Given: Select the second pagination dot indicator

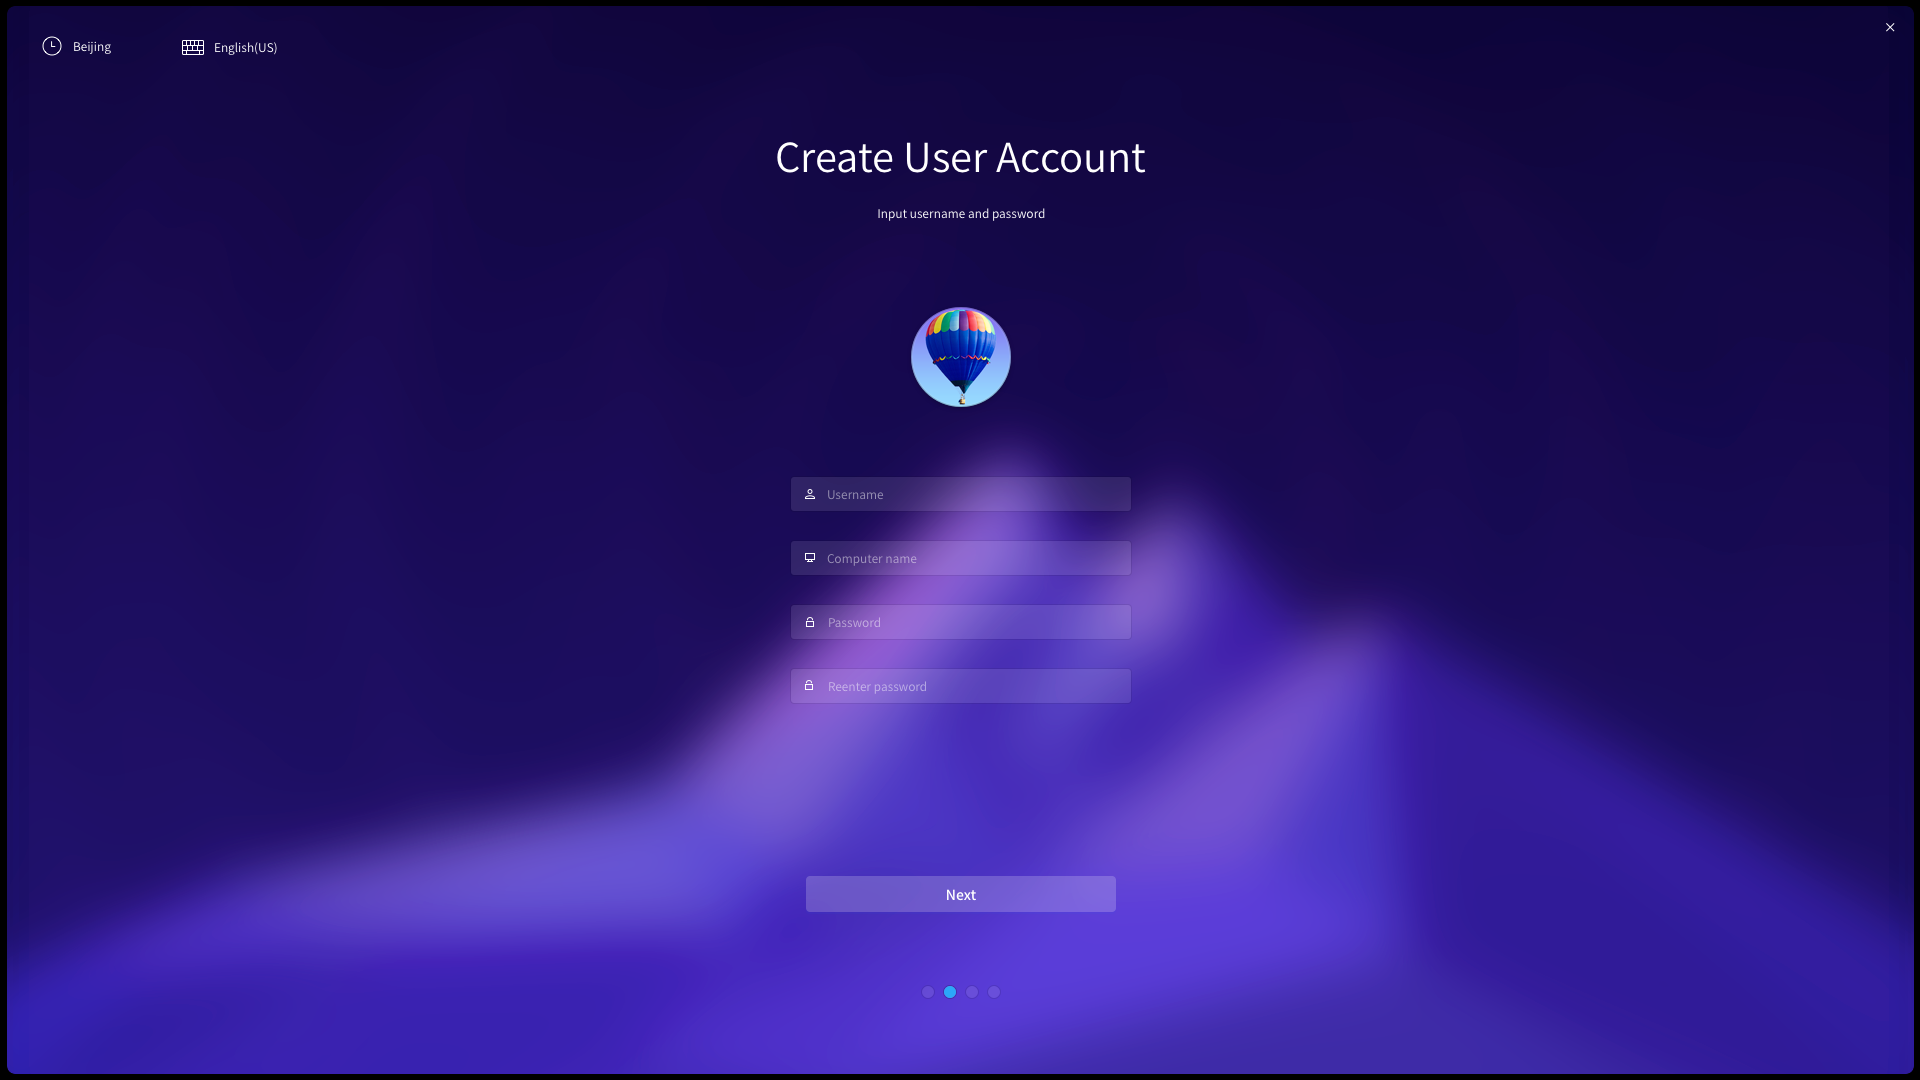Looking at the screenshot, I should (x=949, y=992).
